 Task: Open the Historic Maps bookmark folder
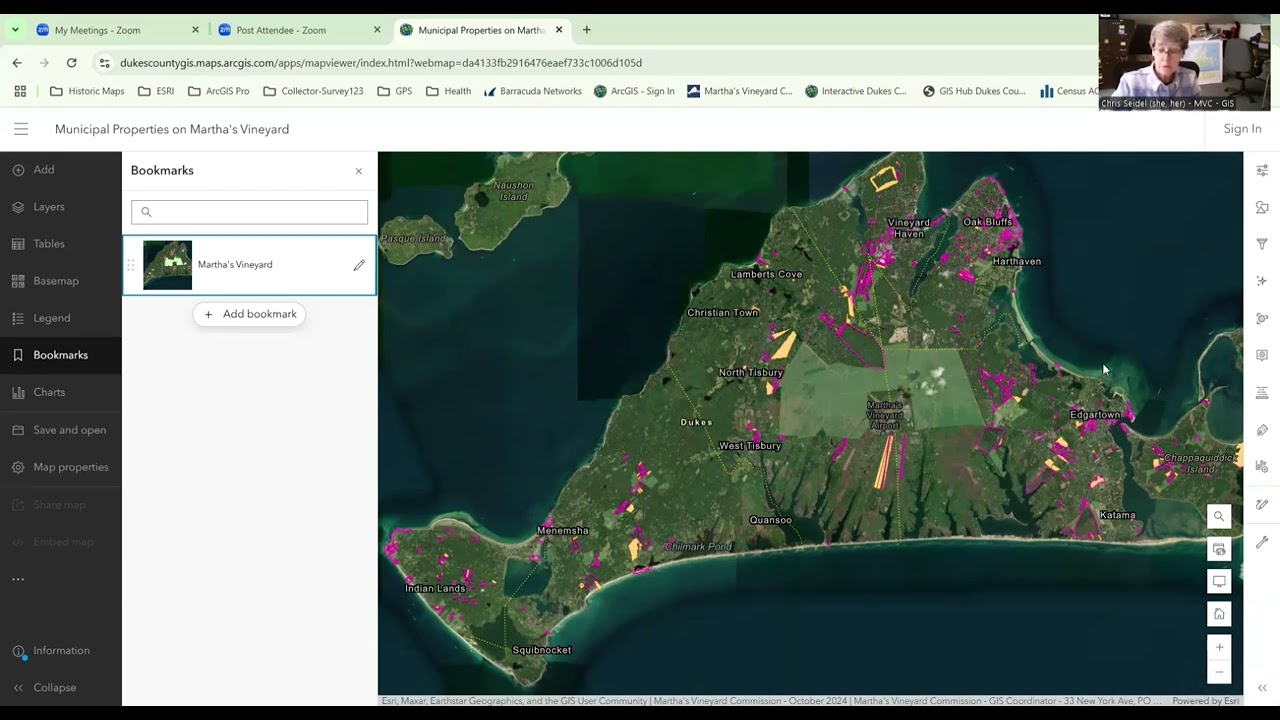[87, 91]
